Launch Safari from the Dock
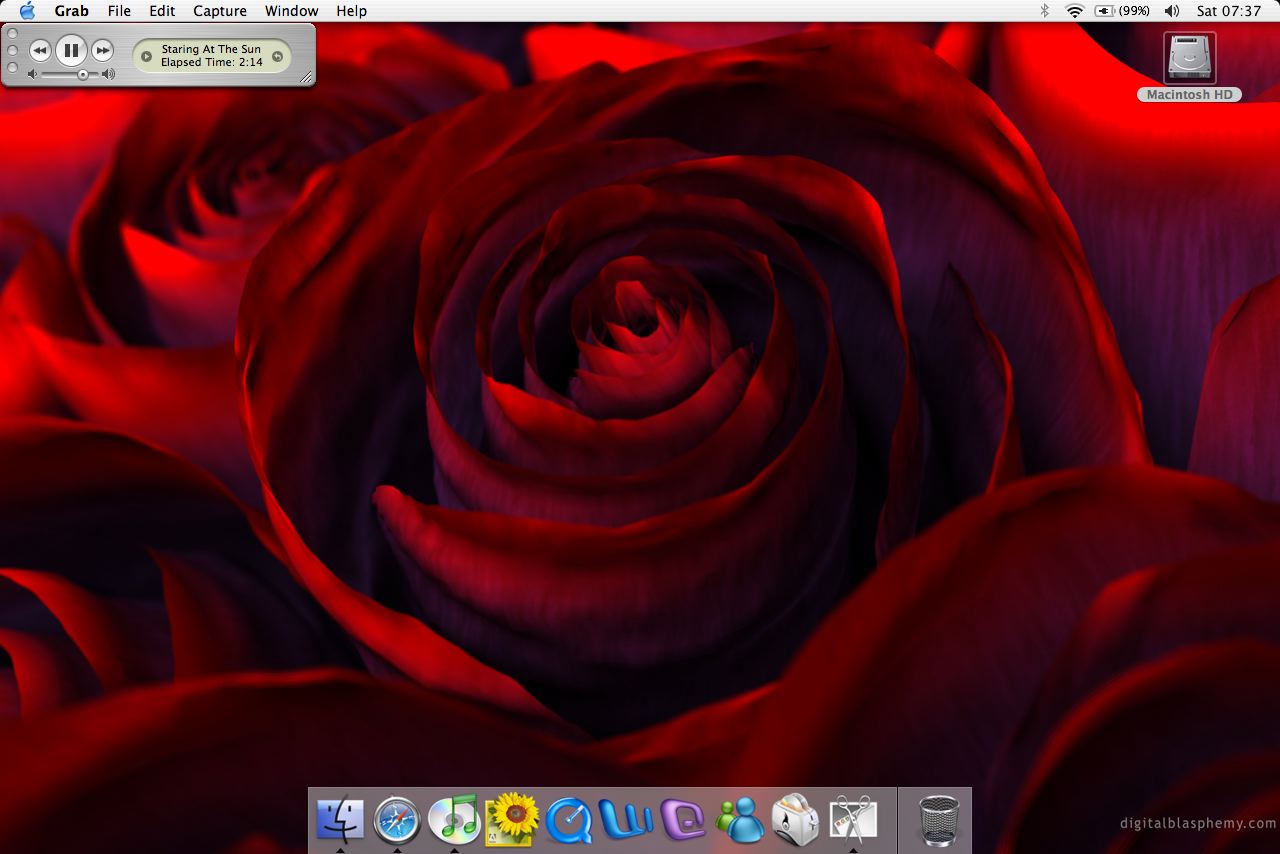The width and height of the screenshot is (1280, 854). pos(397,820)
